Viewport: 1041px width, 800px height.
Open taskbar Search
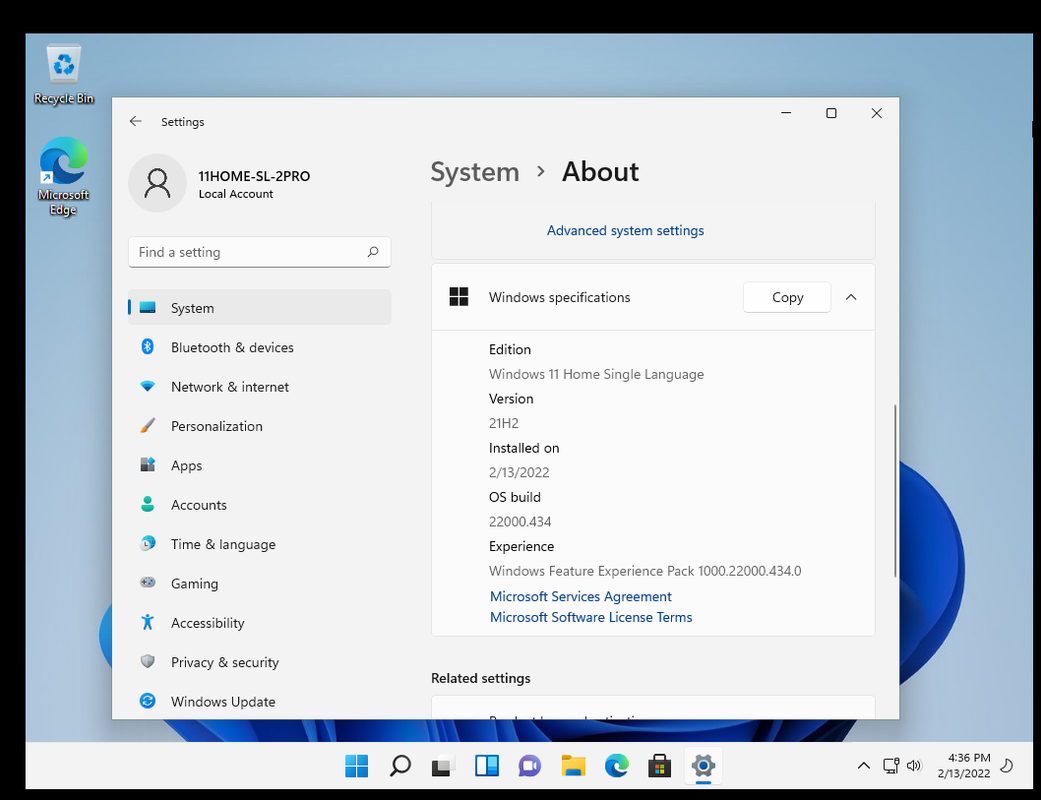pos(400,765)
